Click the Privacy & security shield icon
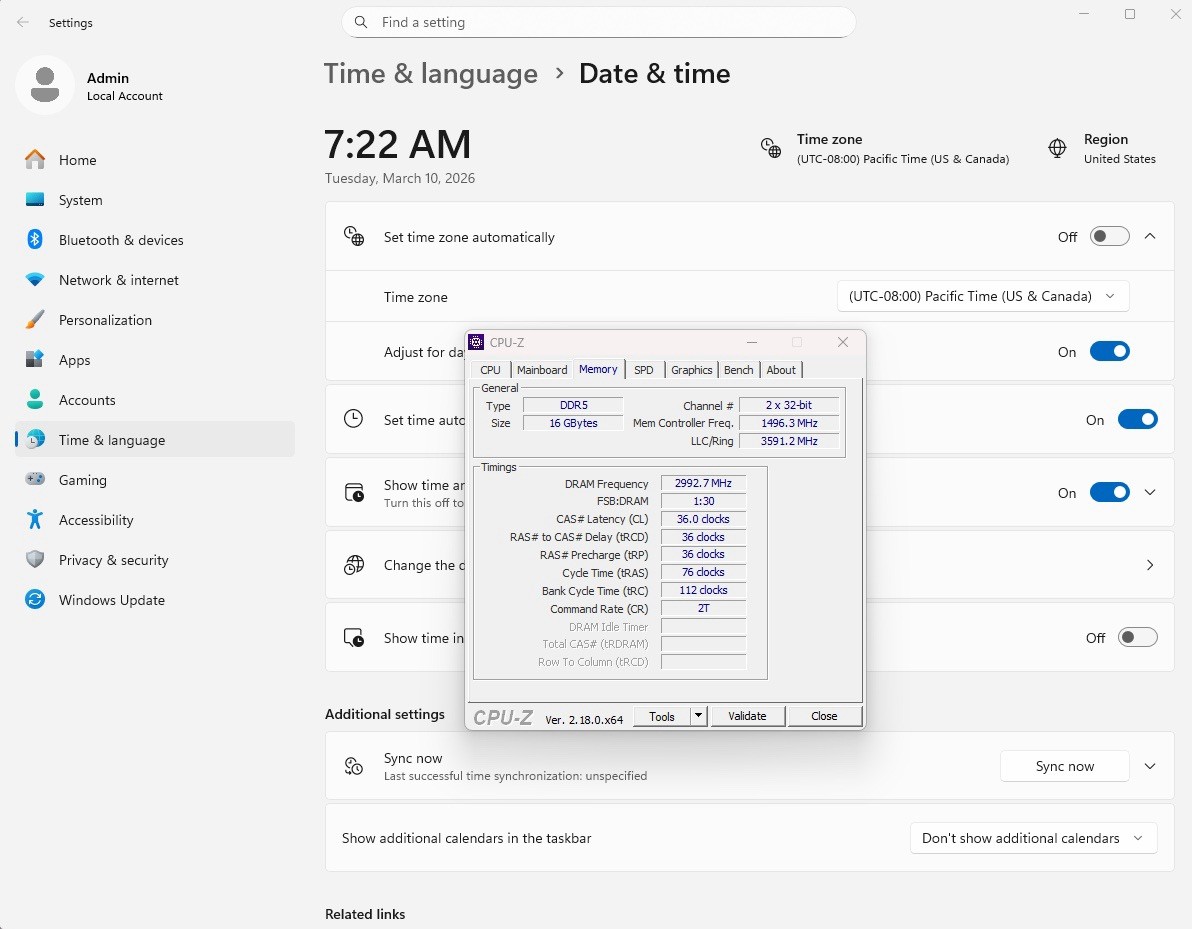 [x=35, y=560]
